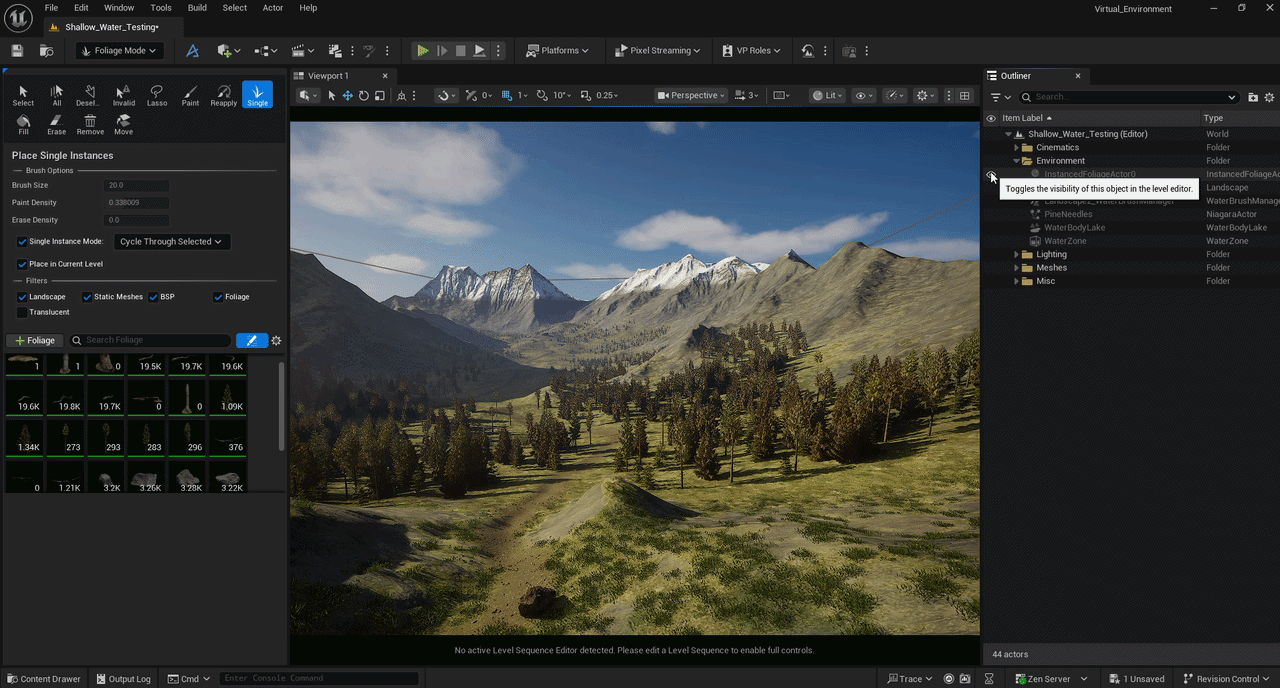
Task: Activate the Paint foliage tool
Action: [x=190, y=95]
